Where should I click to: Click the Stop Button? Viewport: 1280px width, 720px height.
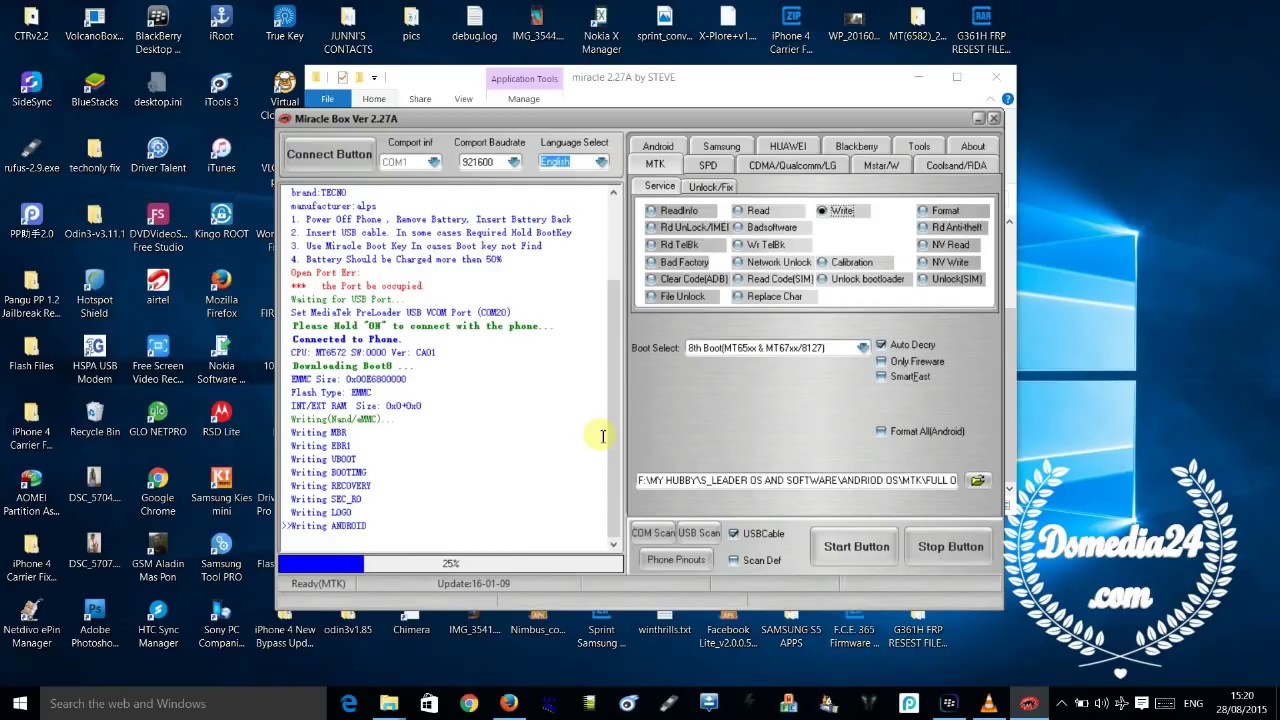(950, 547)
